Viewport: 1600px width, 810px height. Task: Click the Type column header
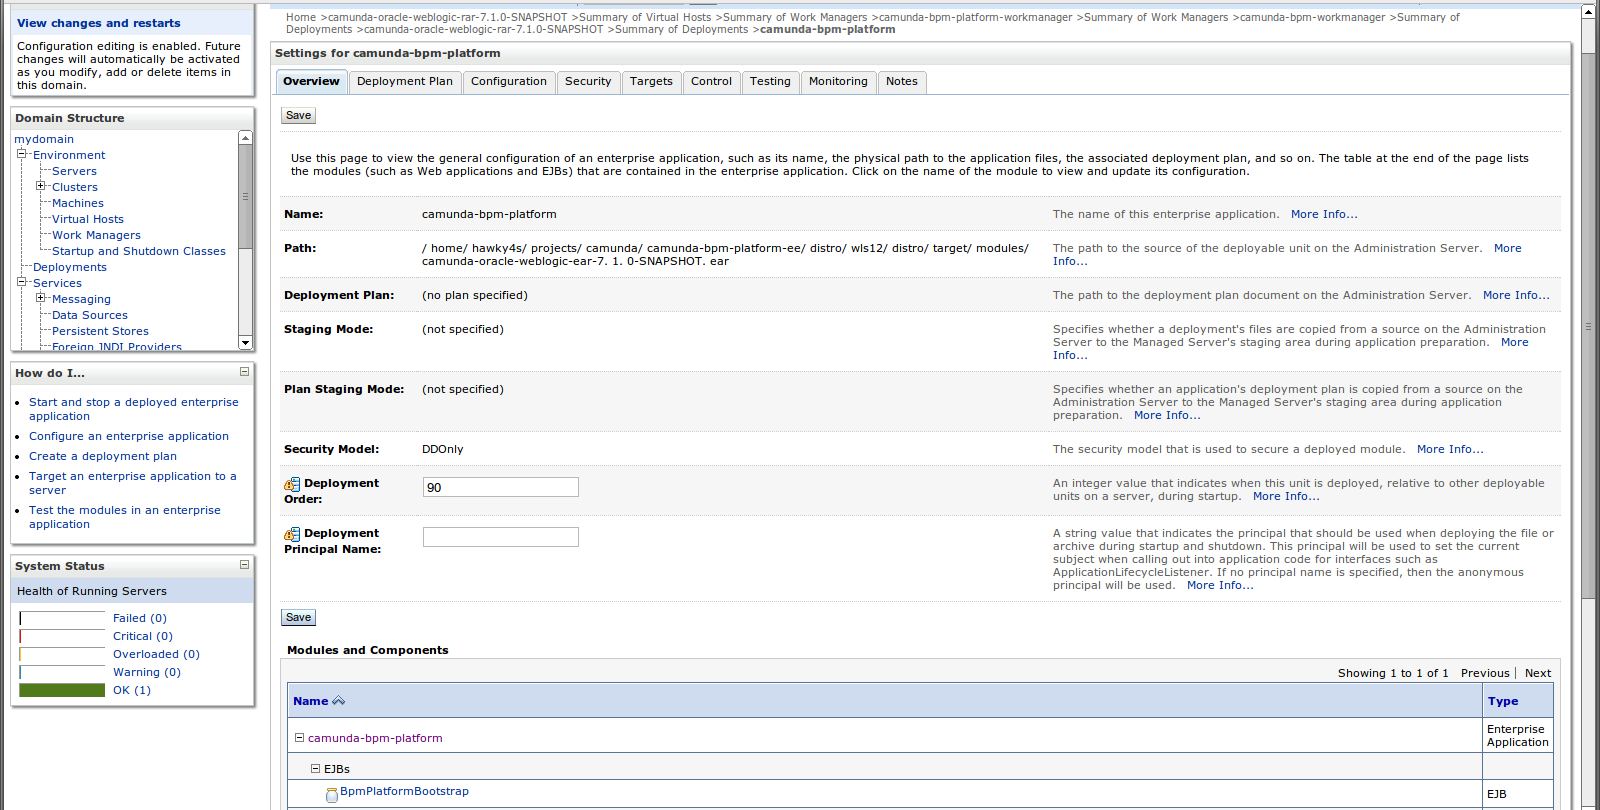1503,701
